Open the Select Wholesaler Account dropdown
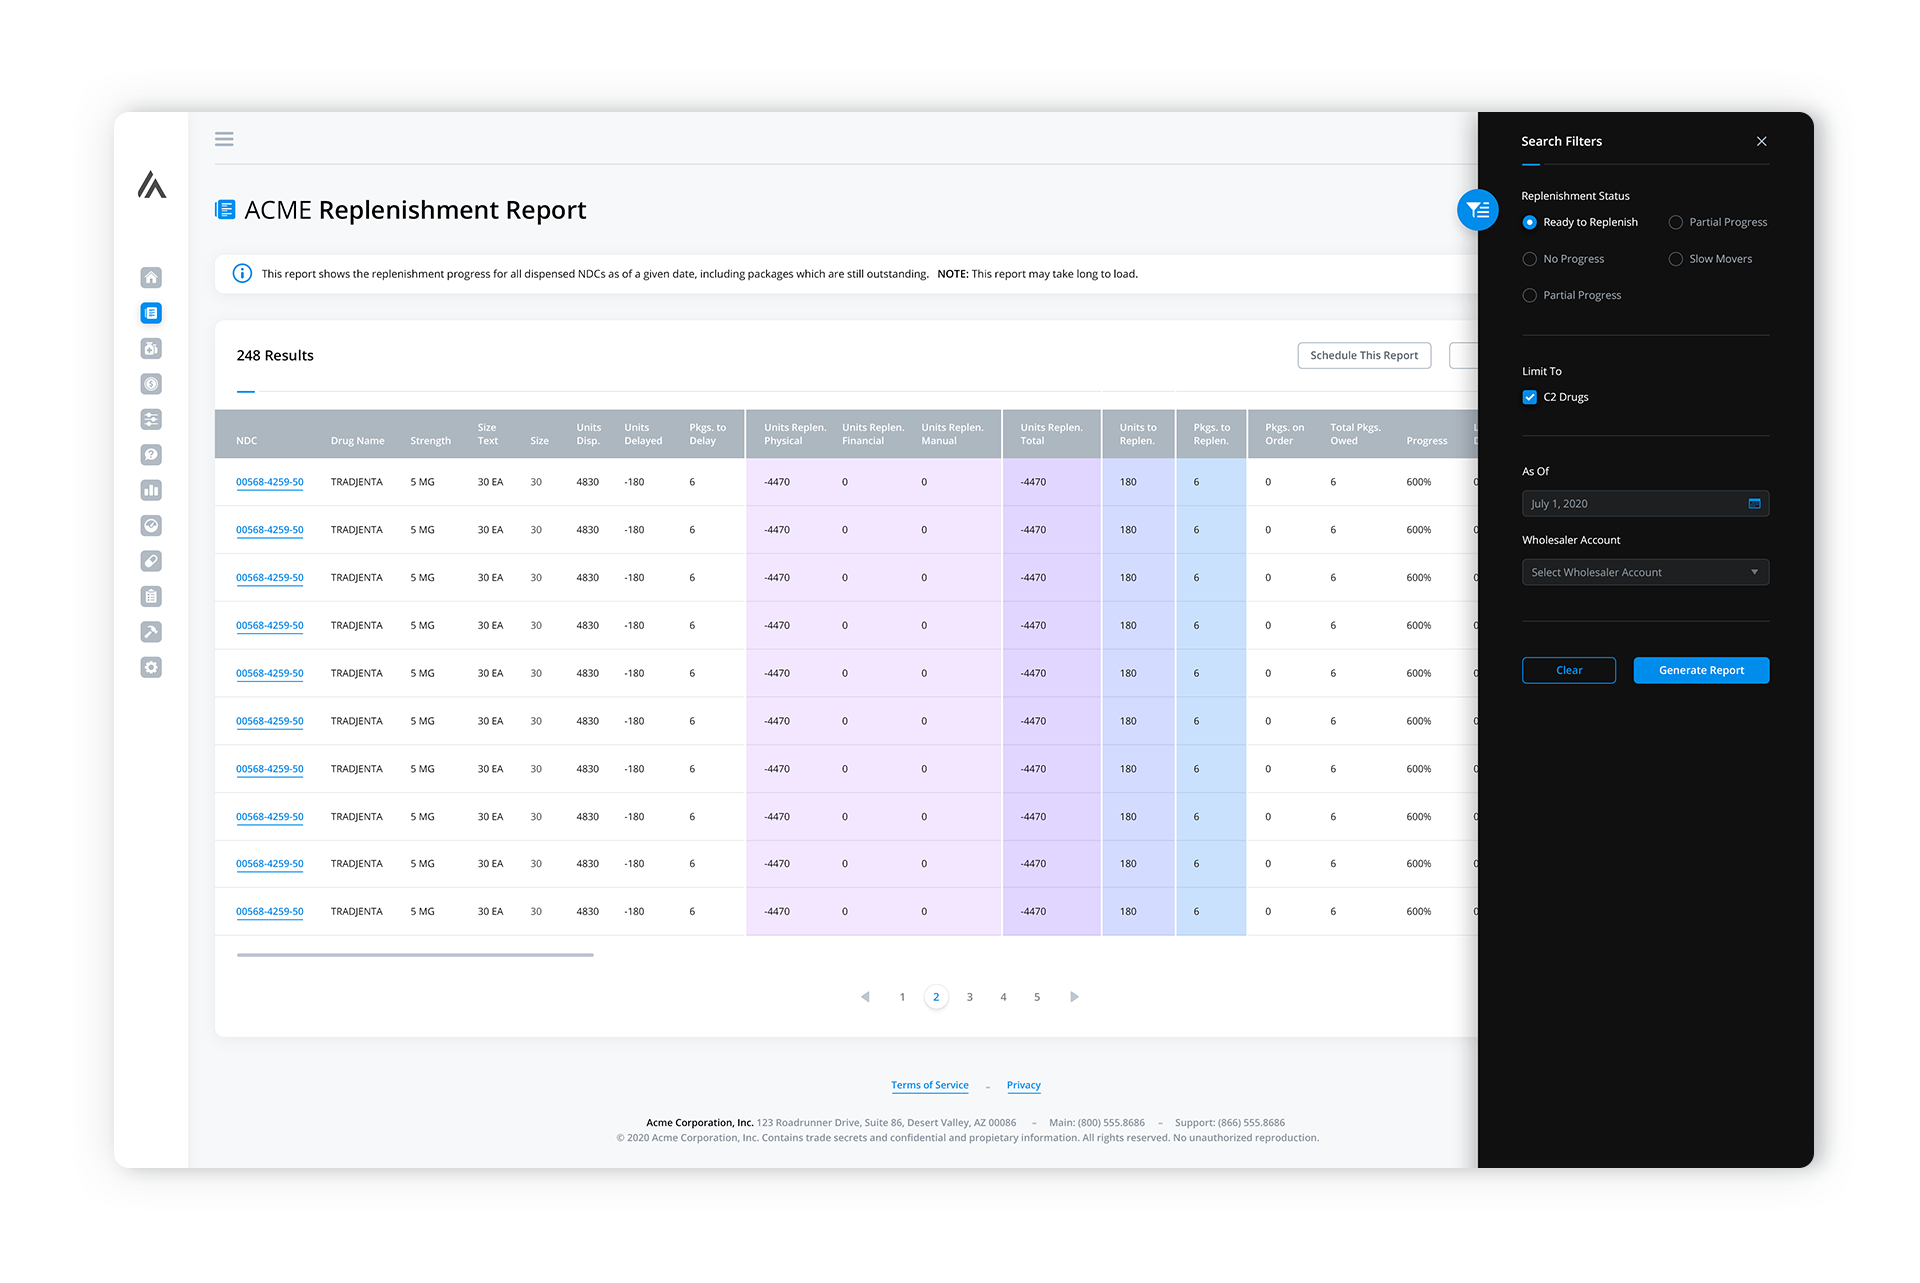1920x1283 pixels. pyautogui.click(x=1645, y=571)
